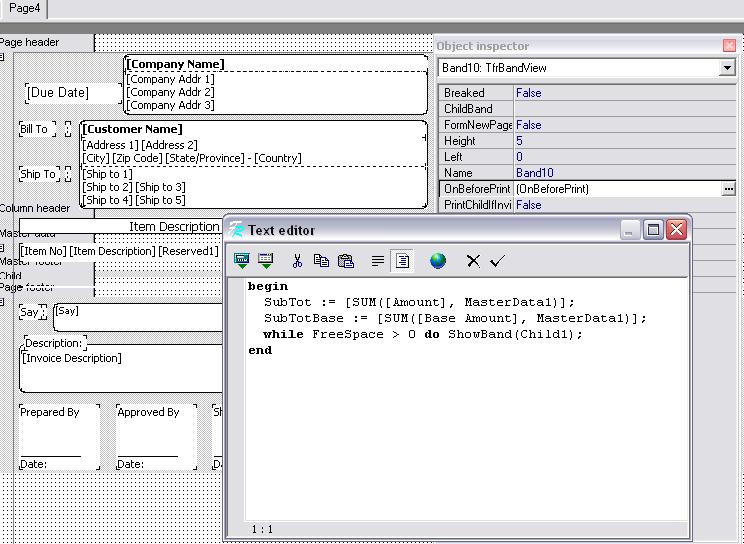The width and height of the screenshot is (744, 544).
Task: Toggle word wrap lines icon
Action: 378,261
